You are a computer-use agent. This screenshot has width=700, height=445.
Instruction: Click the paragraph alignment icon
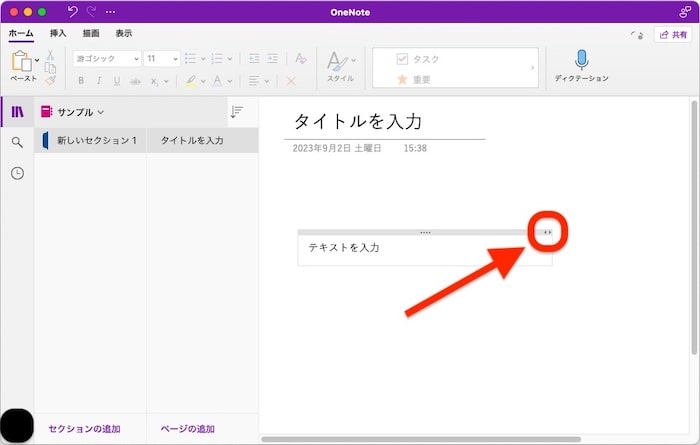254,81
